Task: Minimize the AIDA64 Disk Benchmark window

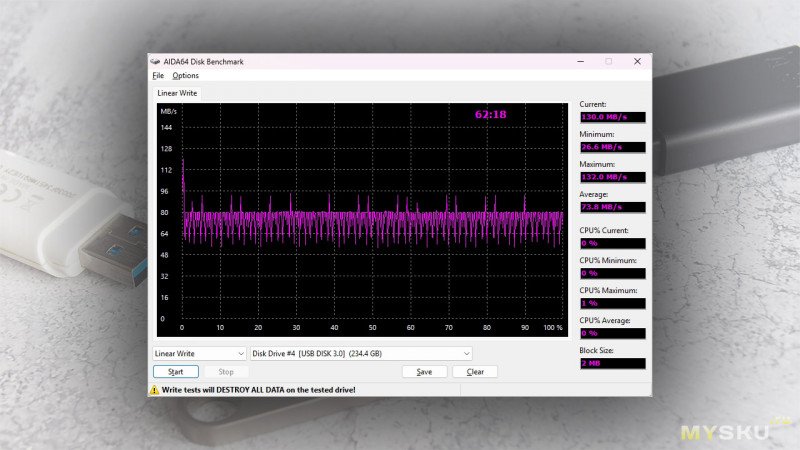Action: pos(579,61)
